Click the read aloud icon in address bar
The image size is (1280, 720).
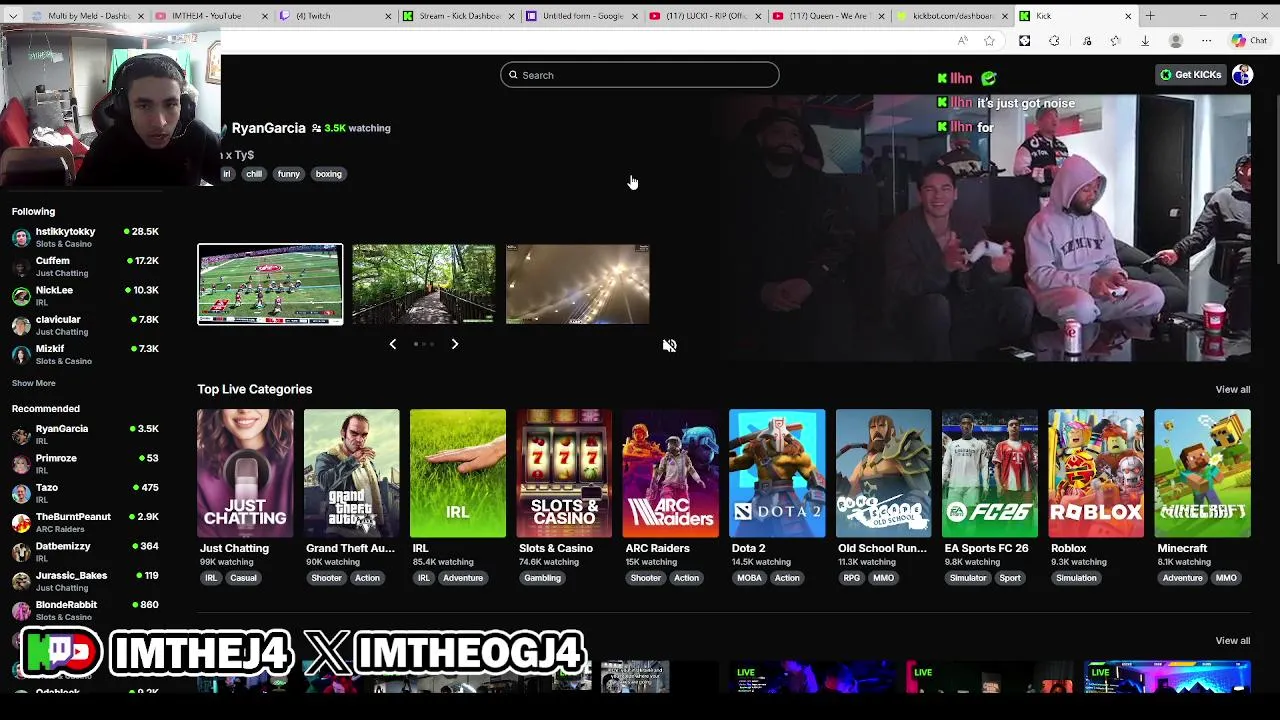(962, 41)
